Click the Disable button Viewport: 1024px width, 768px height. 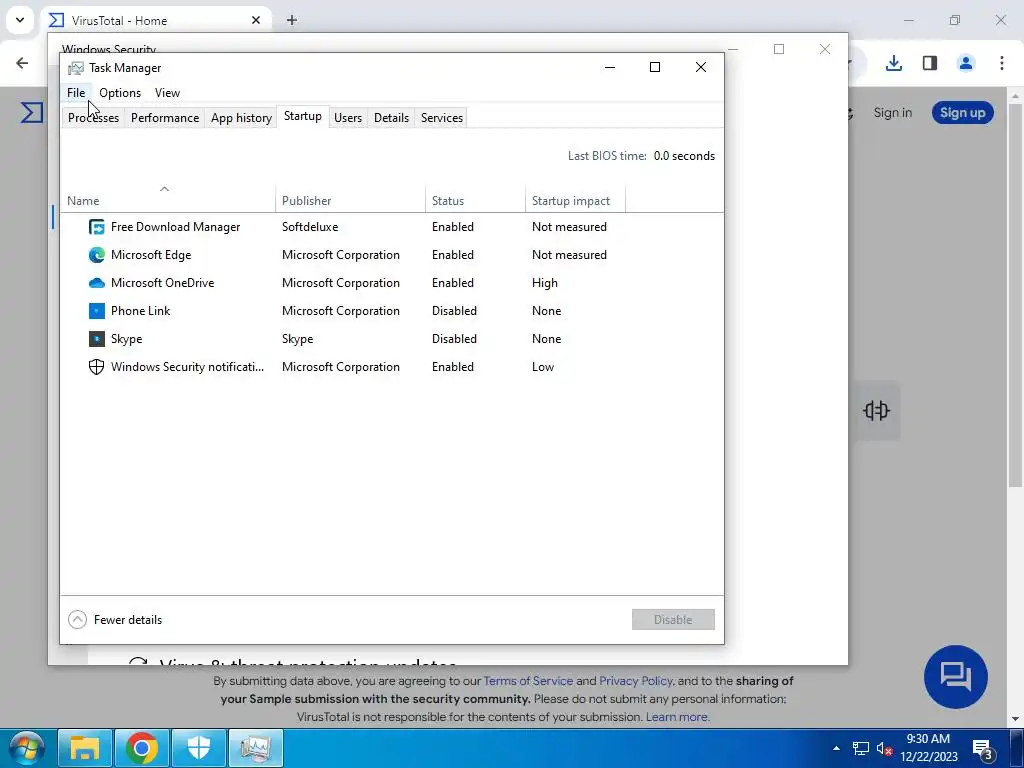pyautogui.click(x=673, y=620)
